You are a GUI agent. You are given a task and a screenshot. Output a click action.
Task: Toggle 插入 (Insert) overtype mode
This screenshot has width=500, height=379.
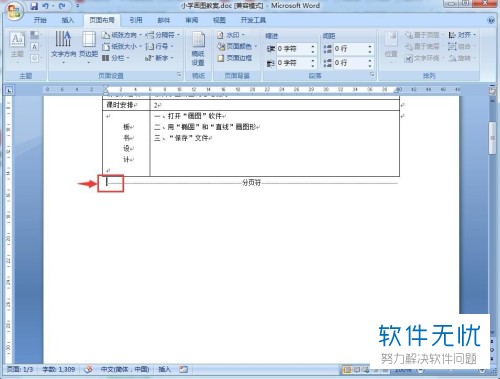point(164,369)
